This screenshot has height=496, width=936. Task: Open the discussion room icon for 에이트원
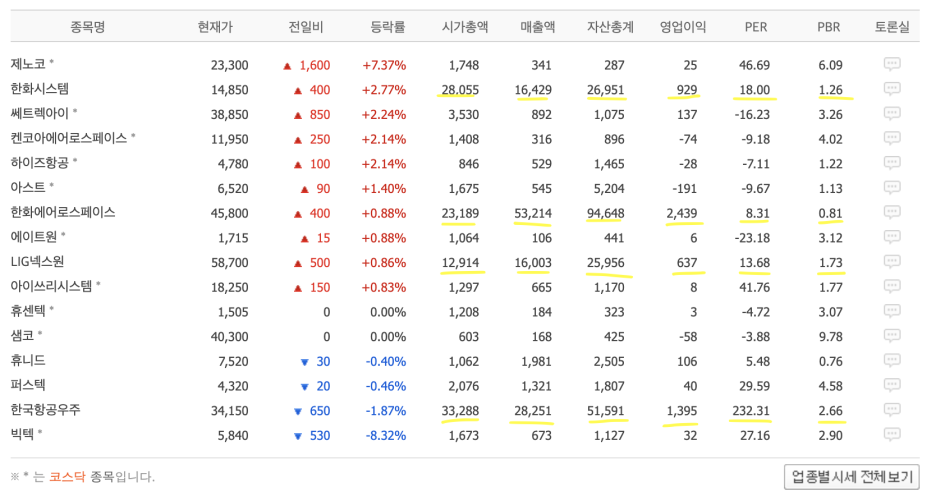(892, 238)
